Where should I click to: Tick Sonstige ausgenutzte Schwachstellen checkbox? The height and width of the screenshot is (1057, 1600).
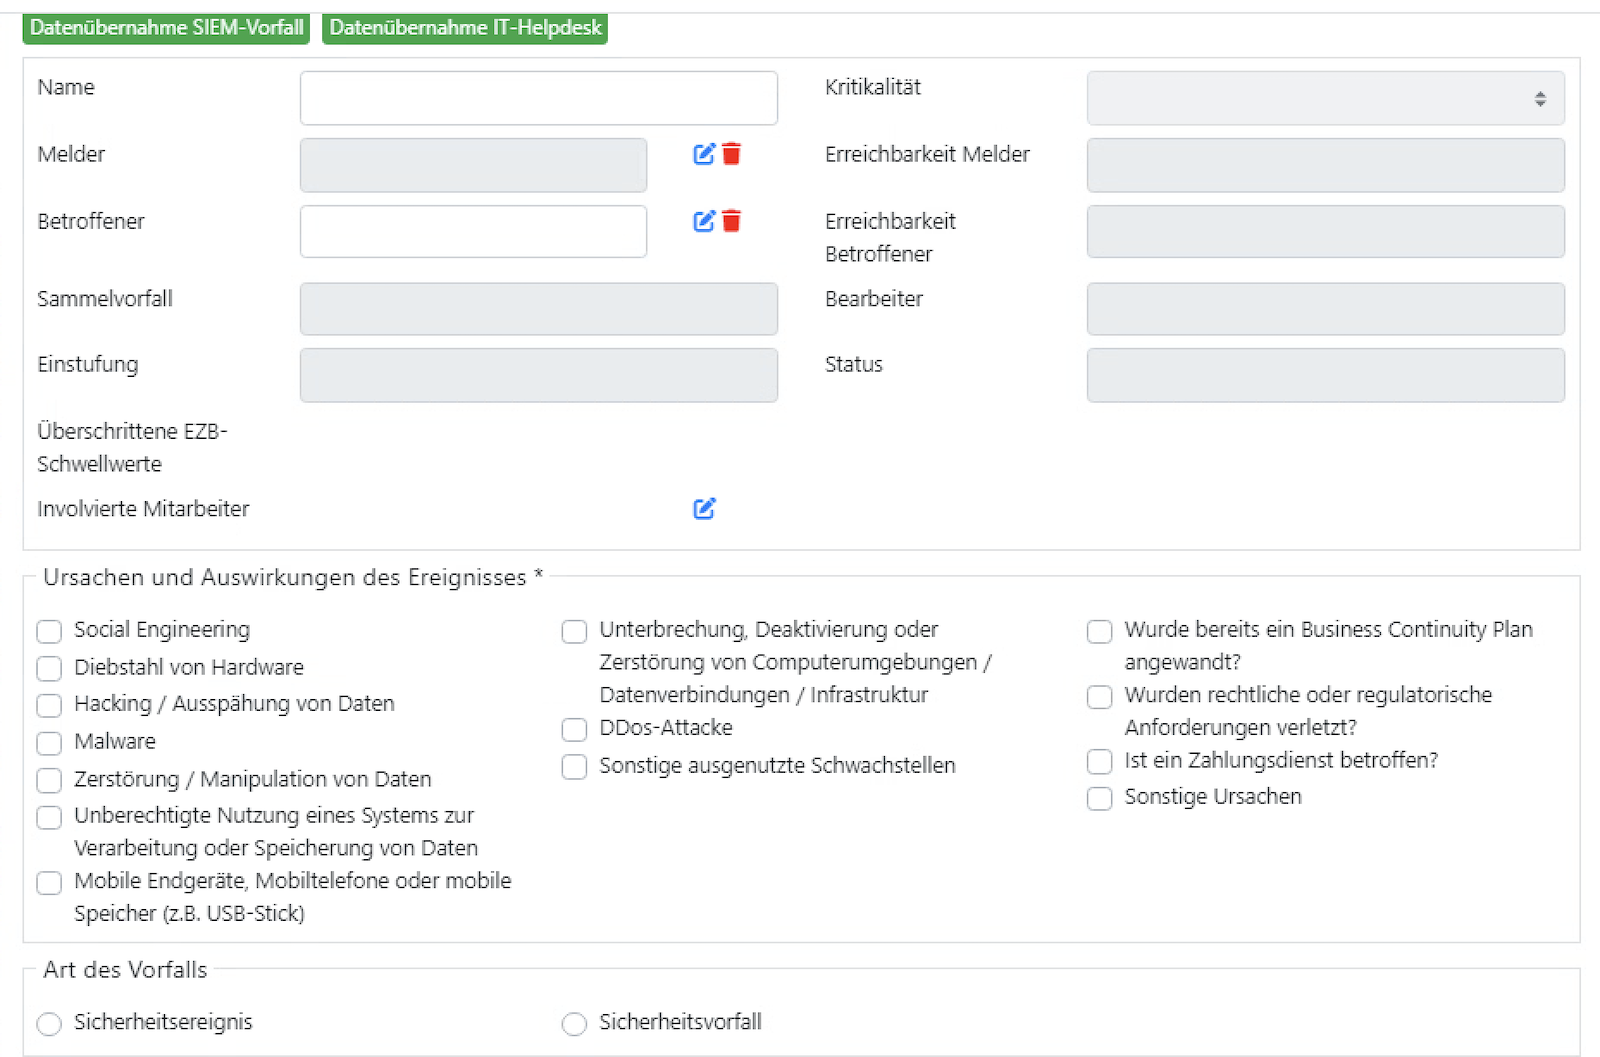574,767
